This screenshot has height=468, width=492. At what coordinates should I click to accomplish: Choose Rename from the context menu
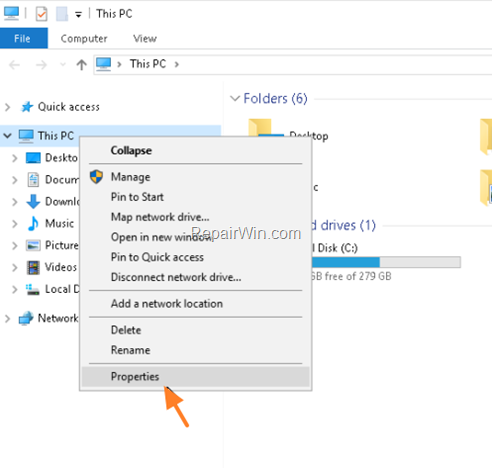pyautogui.click(x=195, y=350)
